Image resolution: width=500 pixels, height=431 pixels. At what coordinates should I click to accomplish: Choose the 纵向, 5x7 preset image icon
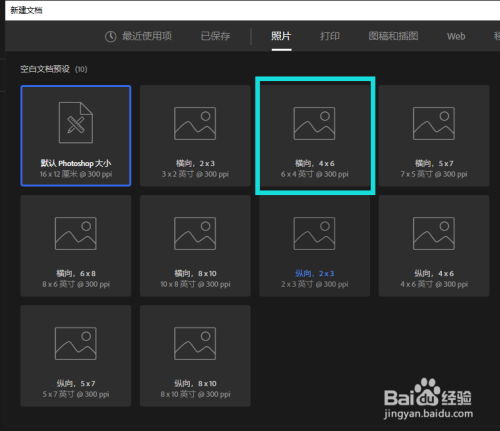(x=76, y=343)
